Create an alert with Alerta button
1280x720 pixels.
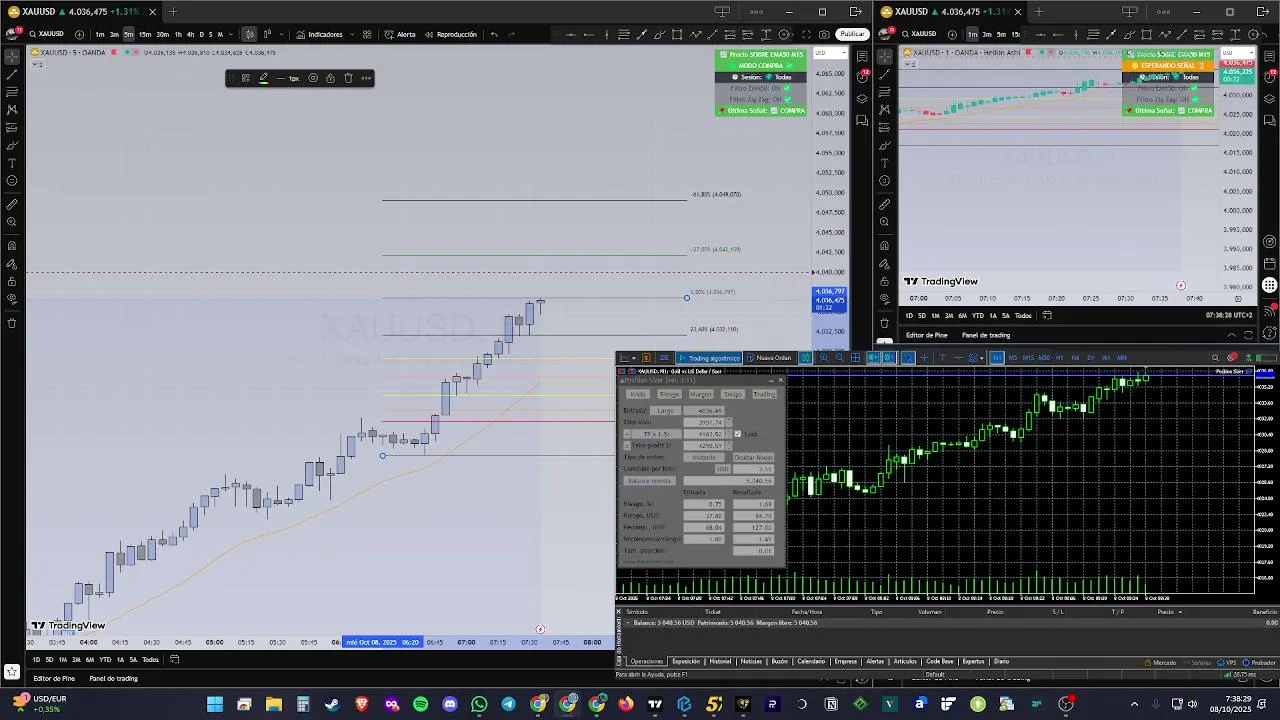click(x=399, y=34)
